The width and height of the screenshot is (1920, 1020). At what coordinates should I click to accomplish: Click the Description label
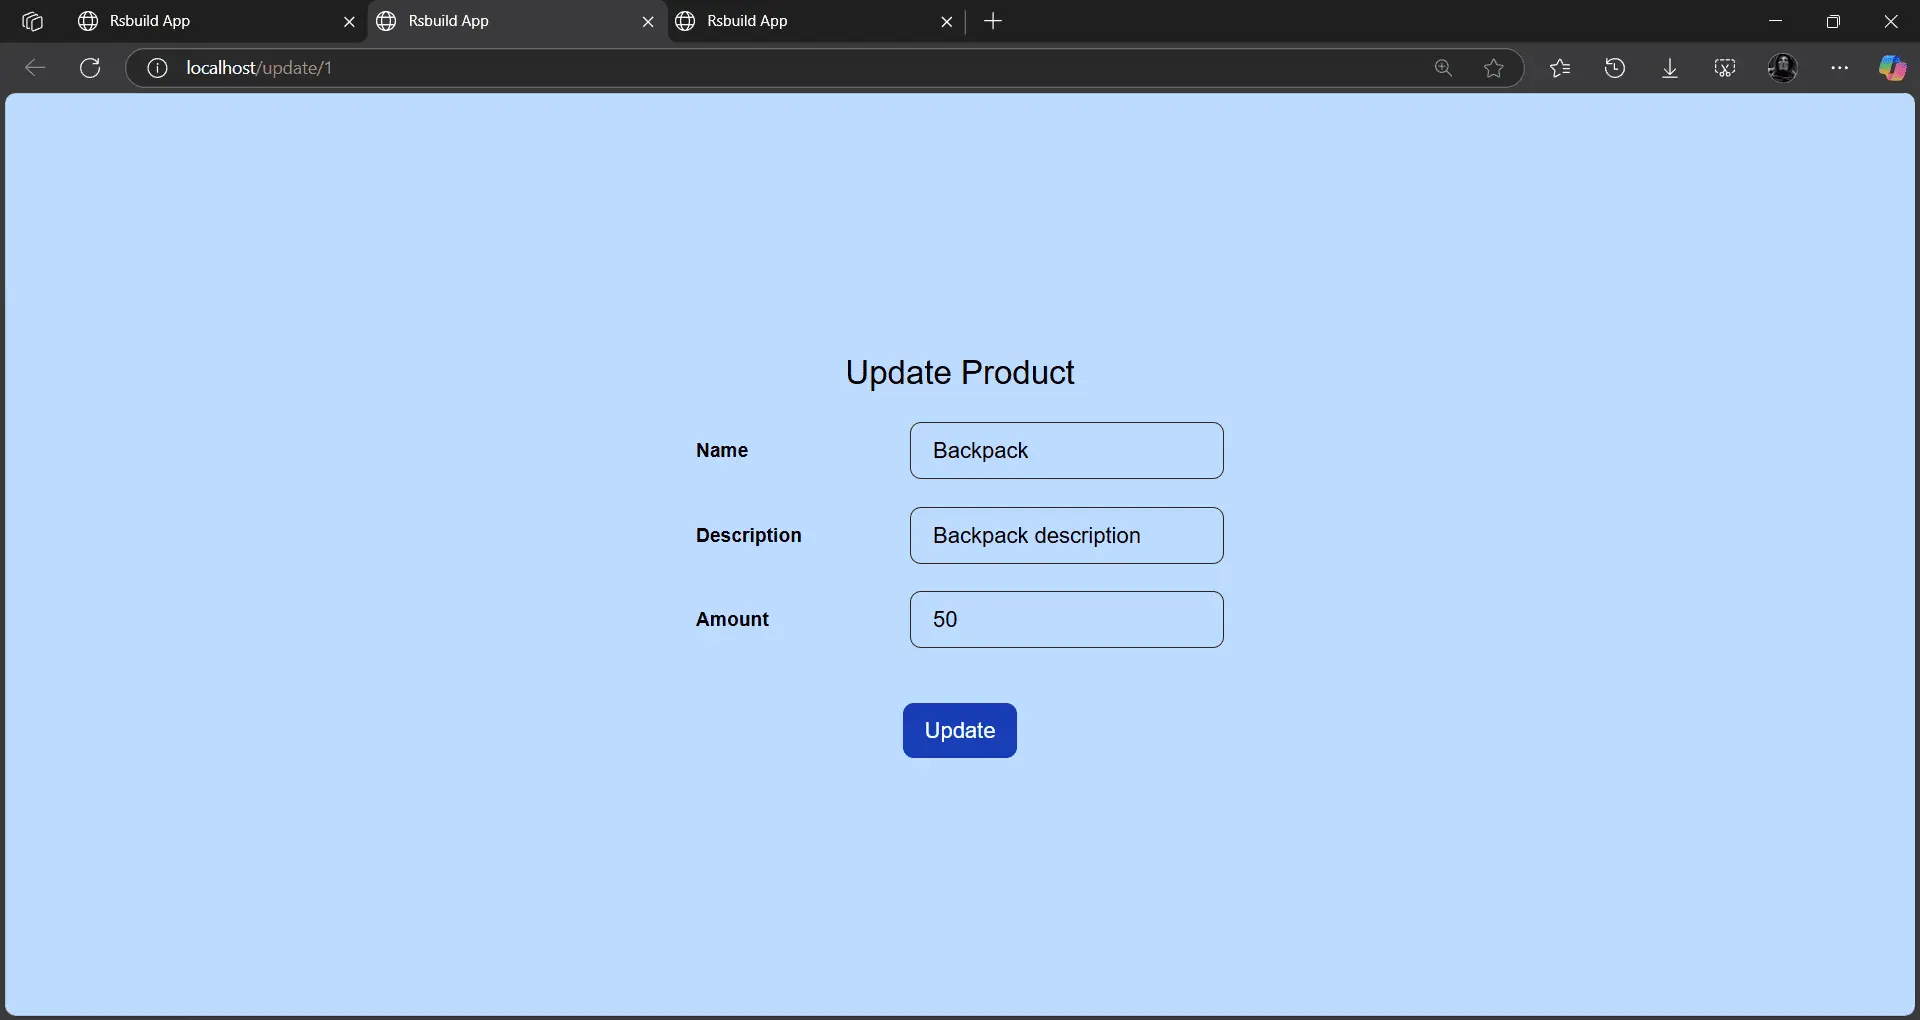749,535
